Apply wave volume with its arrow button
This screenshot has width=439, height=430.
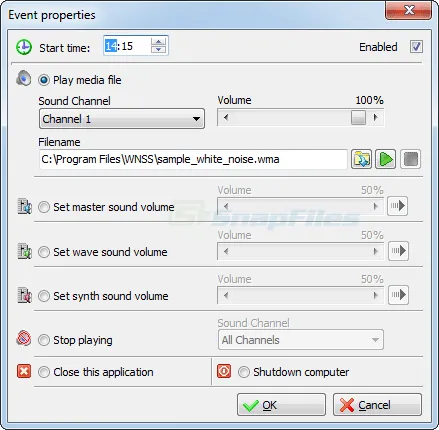pos(398,250)
